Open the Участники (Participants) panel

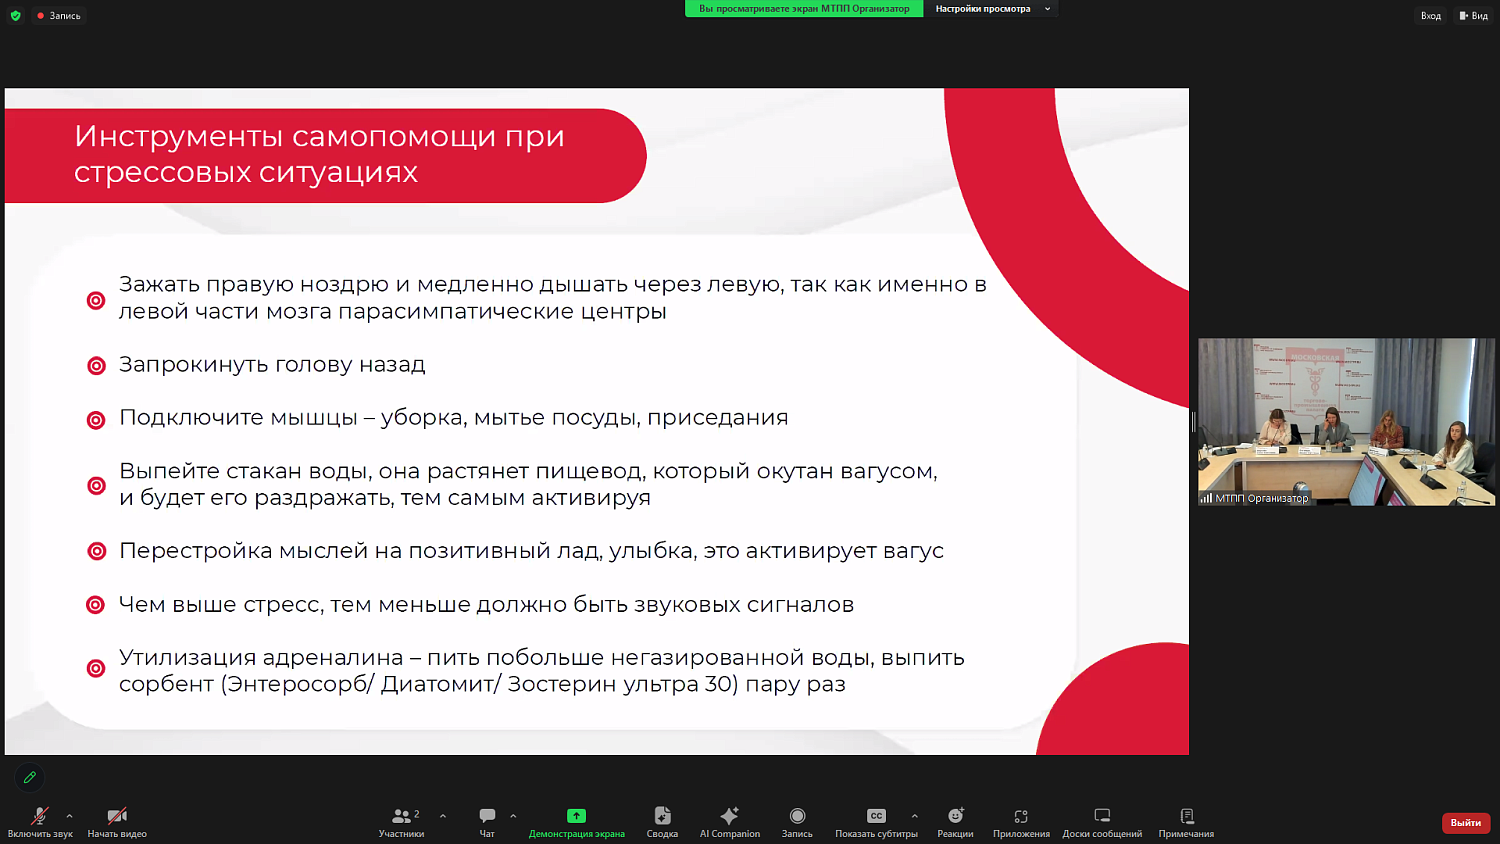point(400,820)
